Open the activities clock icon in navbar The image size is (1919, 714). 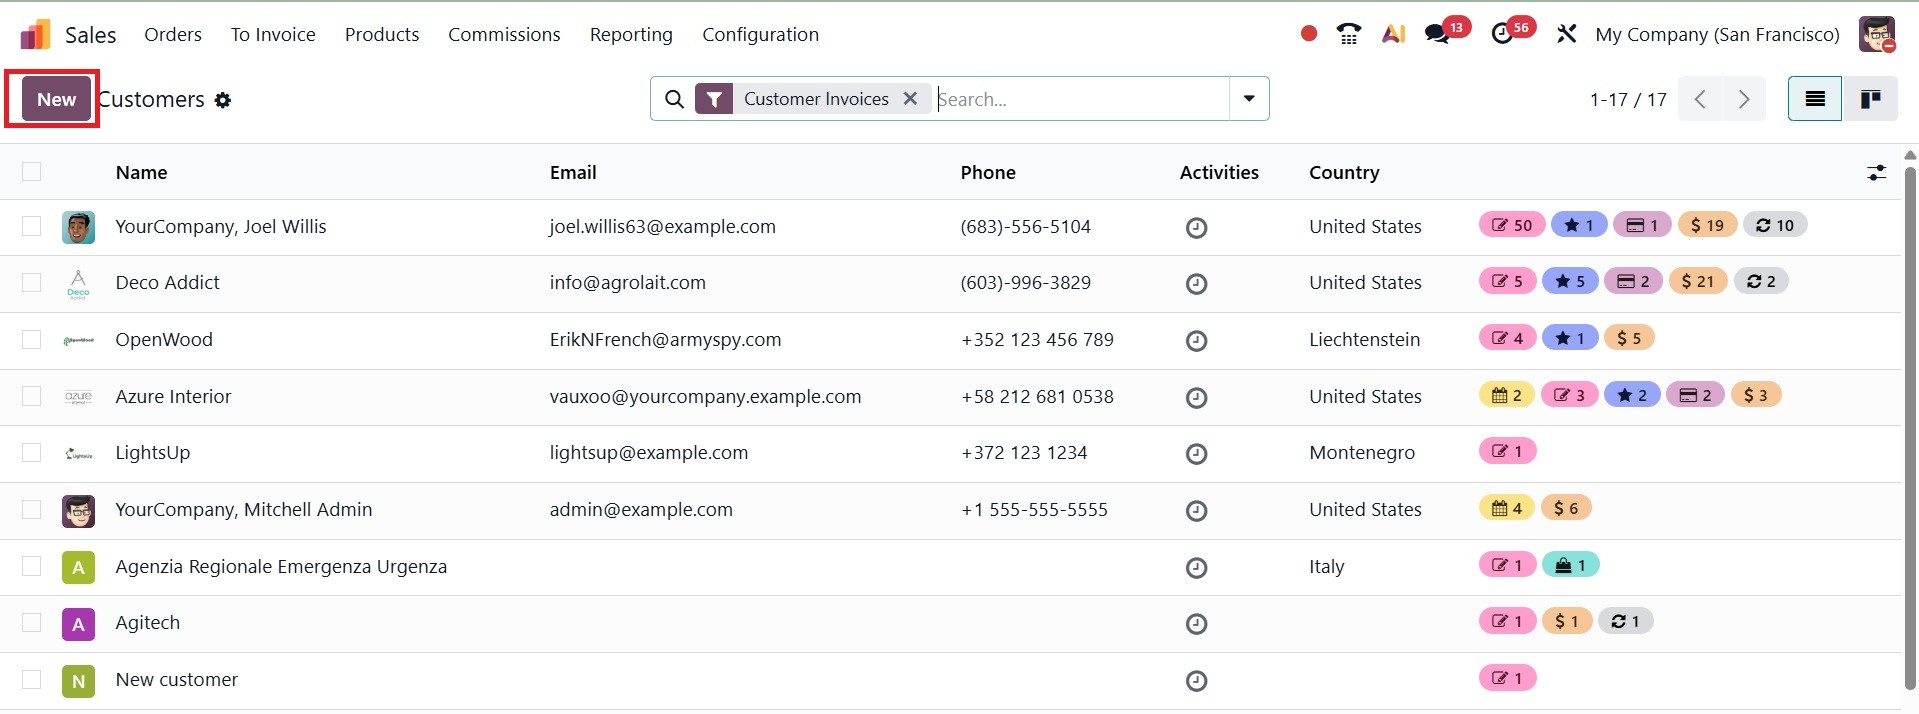pyautogui.click(x=1502, y=34)
